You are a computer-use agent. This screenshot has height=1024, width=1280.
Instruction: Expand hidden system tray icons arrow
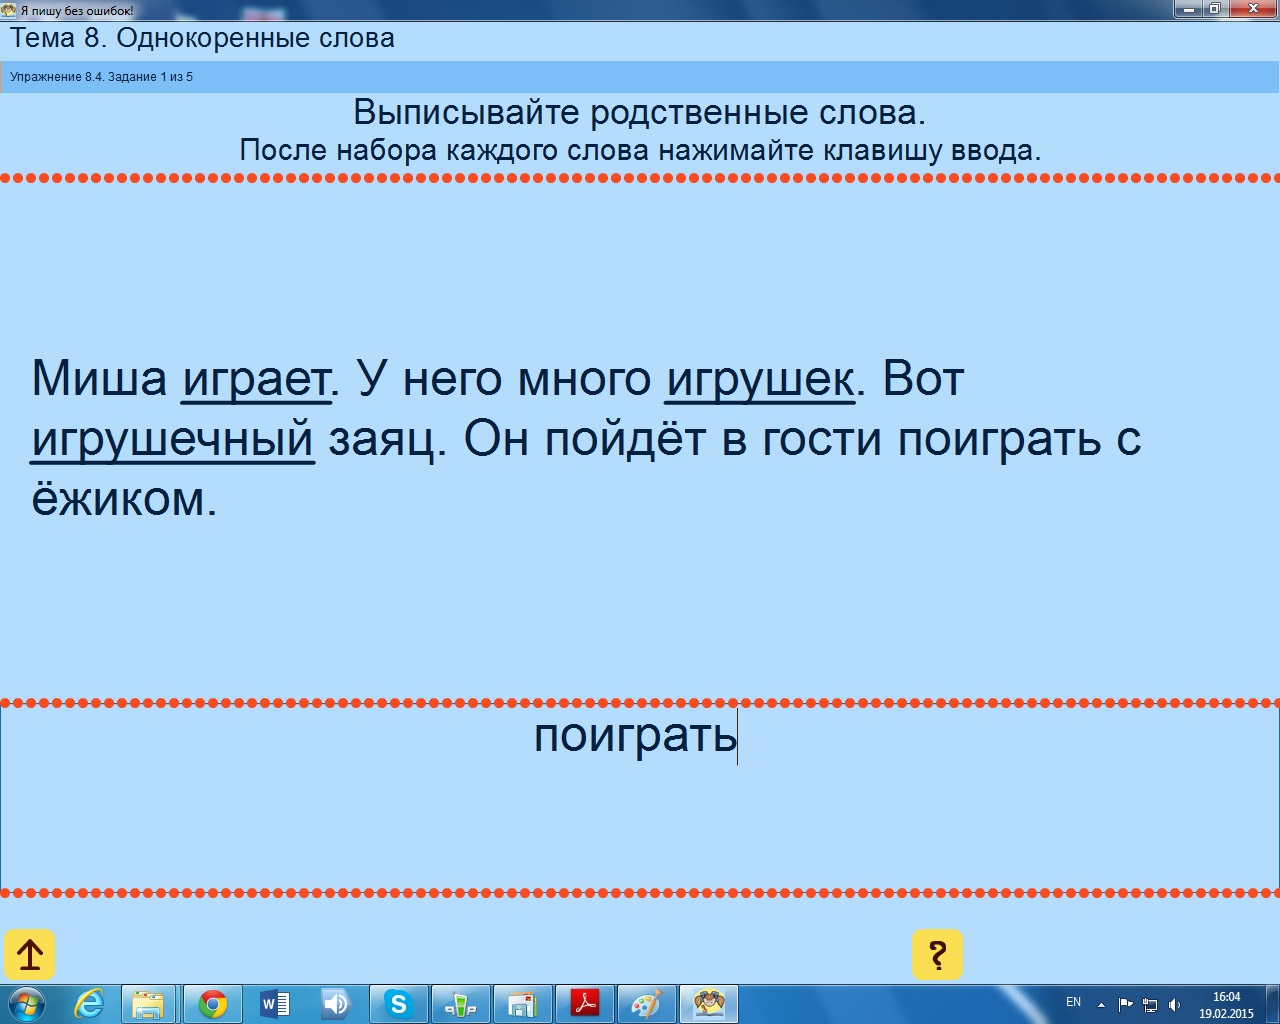[x=1101, y=1004]
